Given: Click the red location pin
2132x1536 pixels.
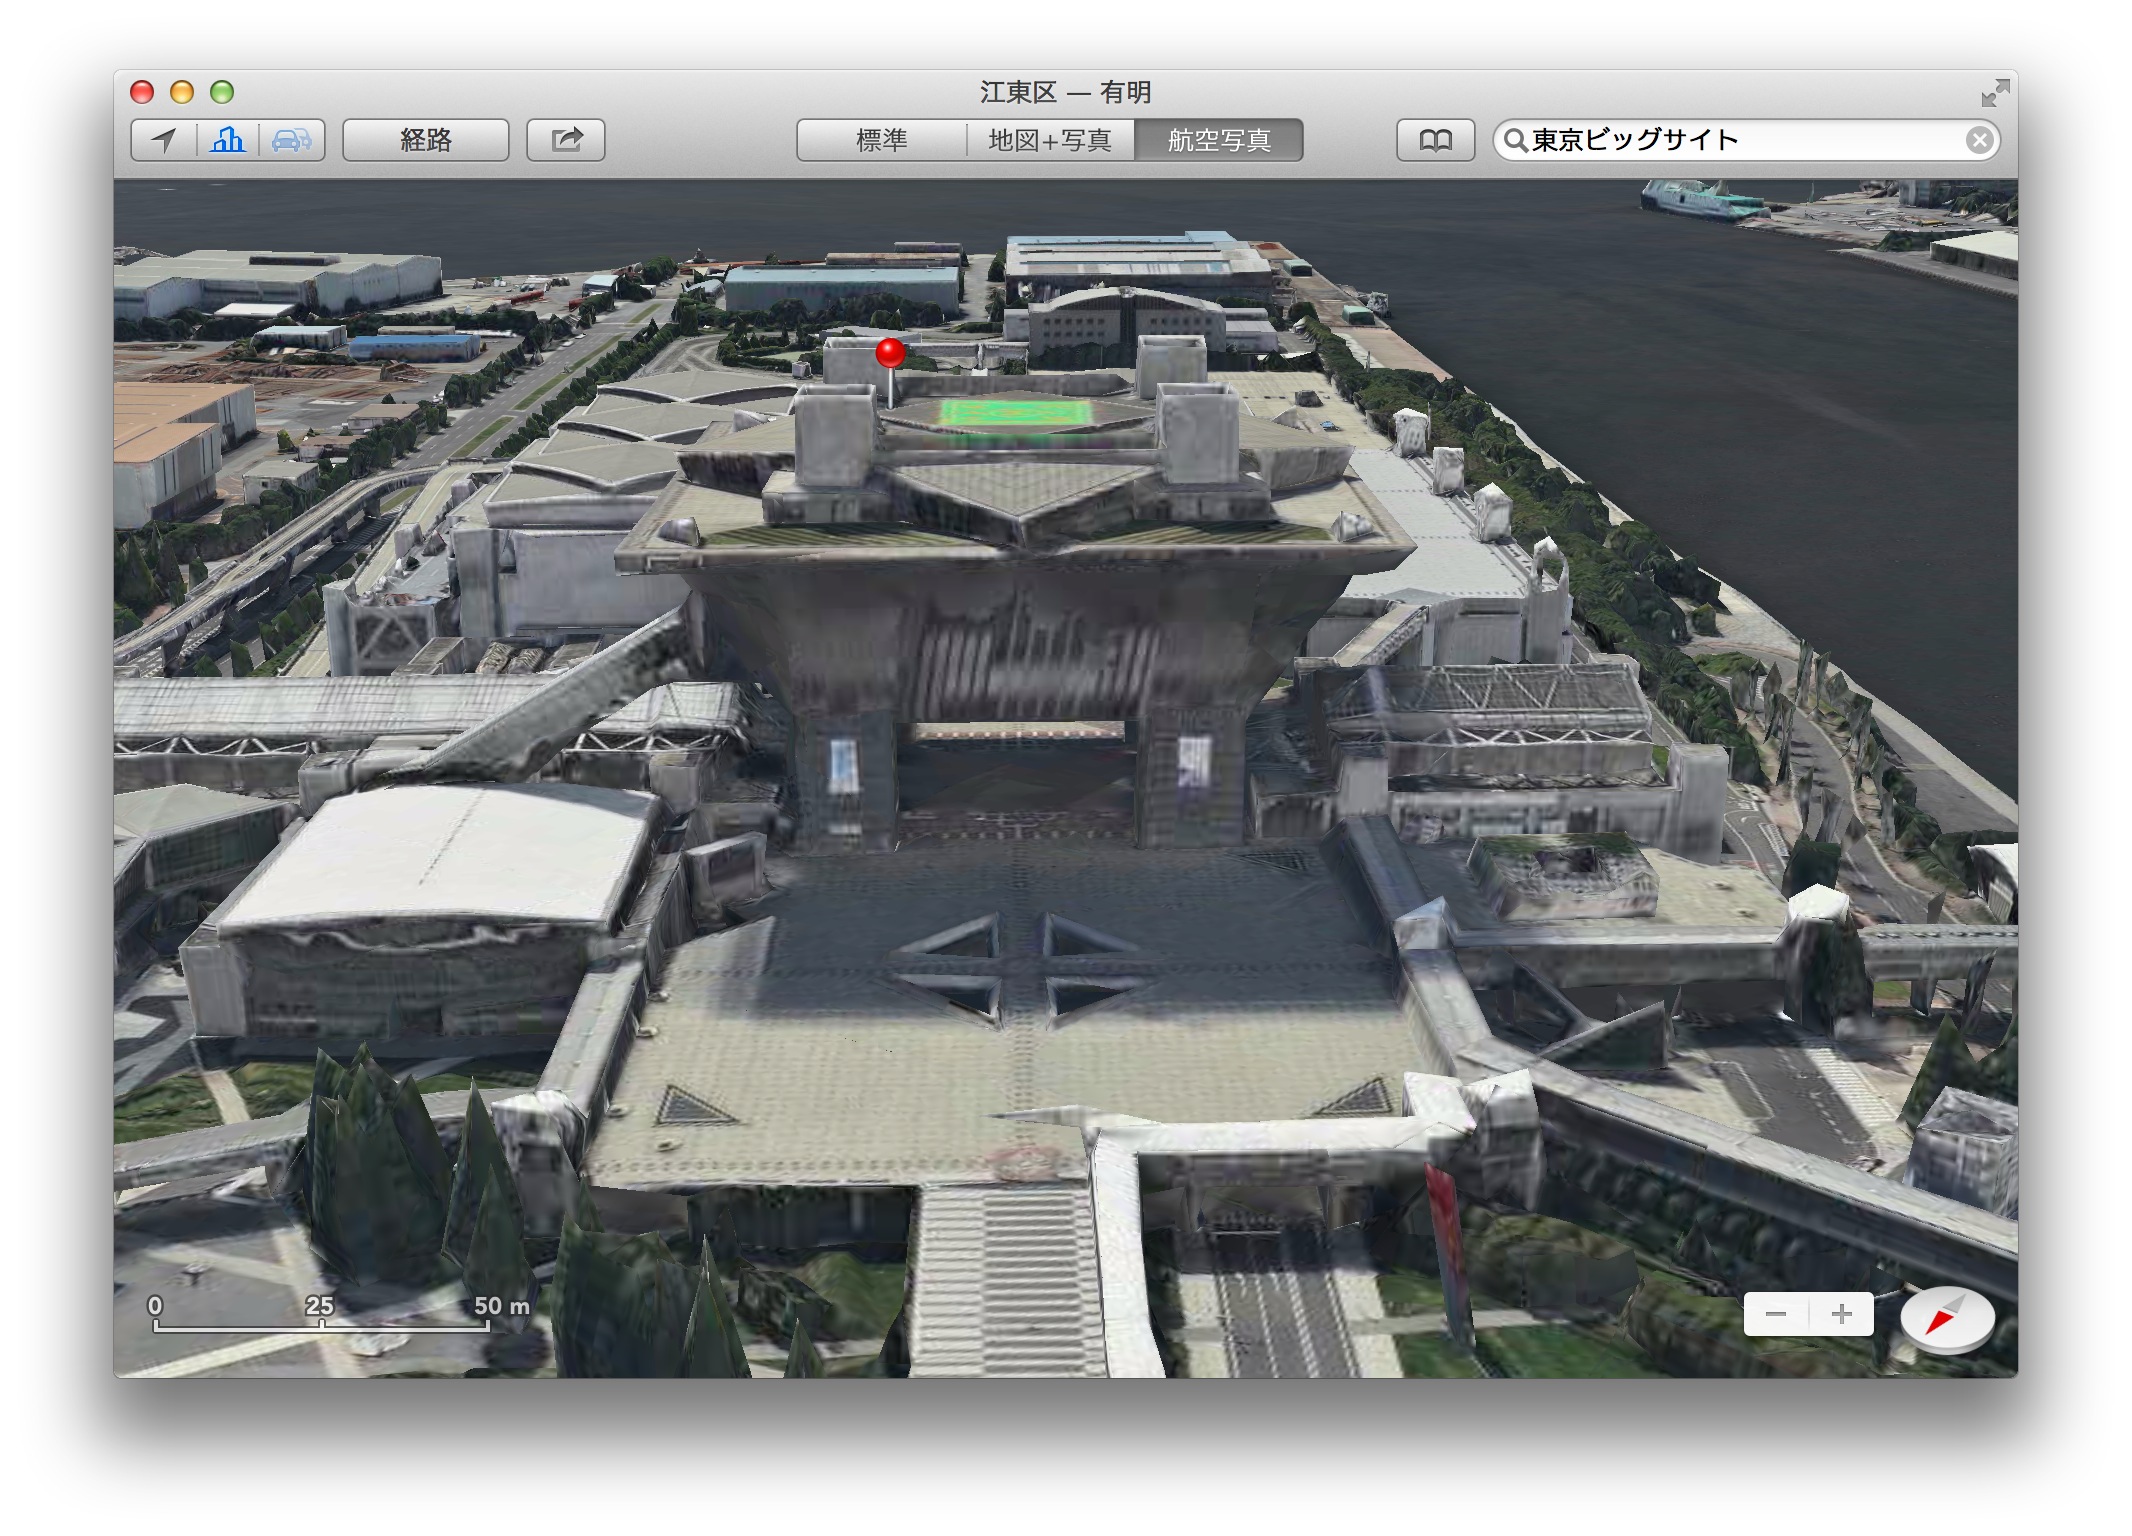Looking at the screenshot, I should pyautogui.click(x=890, y=353).
